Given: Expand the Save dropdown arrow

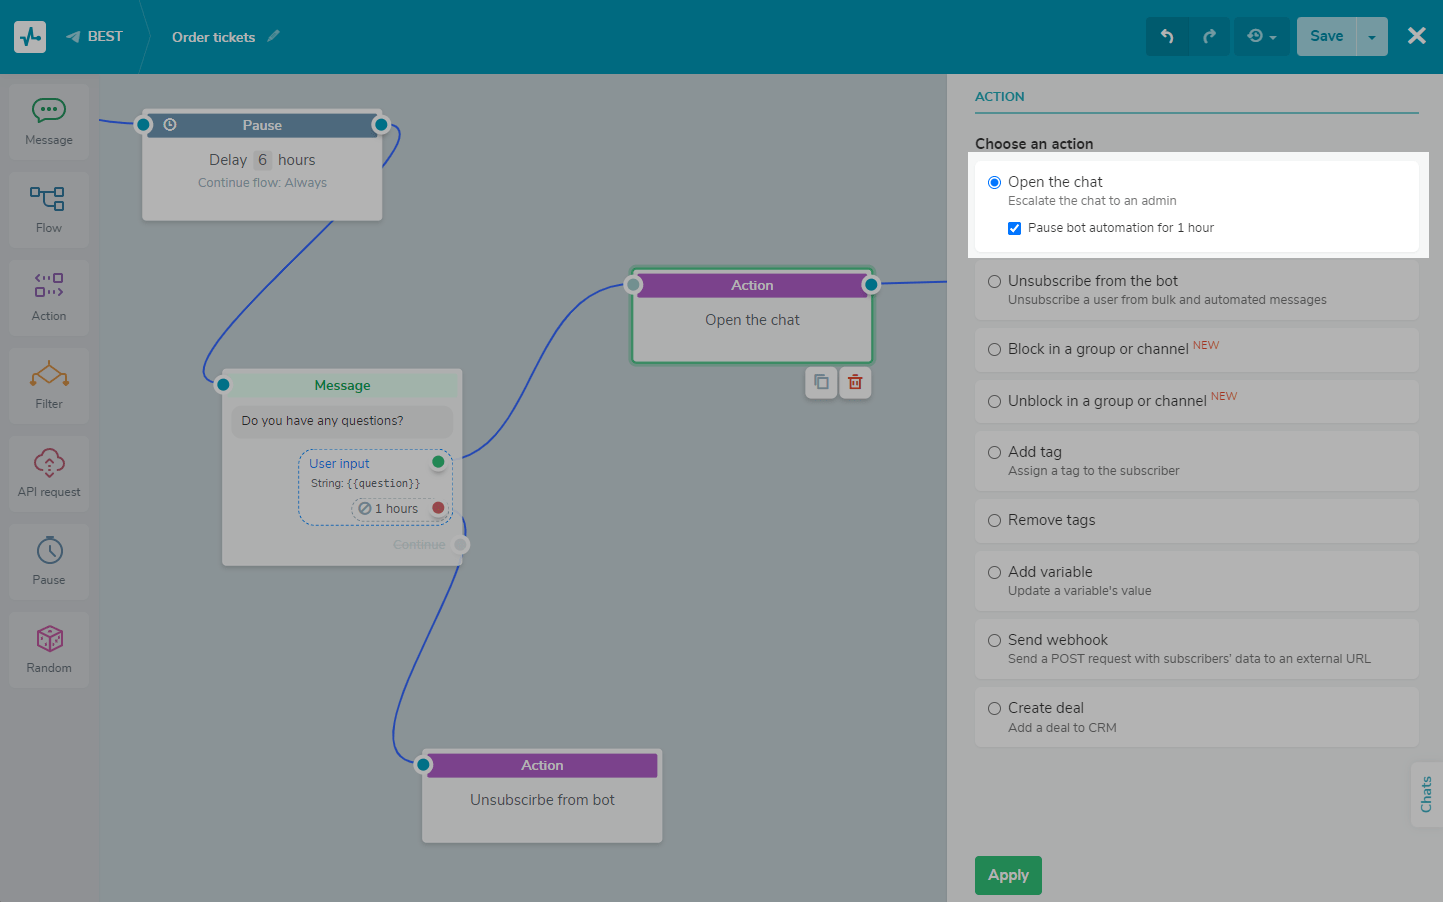Looking at the screenshot, I should tap(1372, 37).
